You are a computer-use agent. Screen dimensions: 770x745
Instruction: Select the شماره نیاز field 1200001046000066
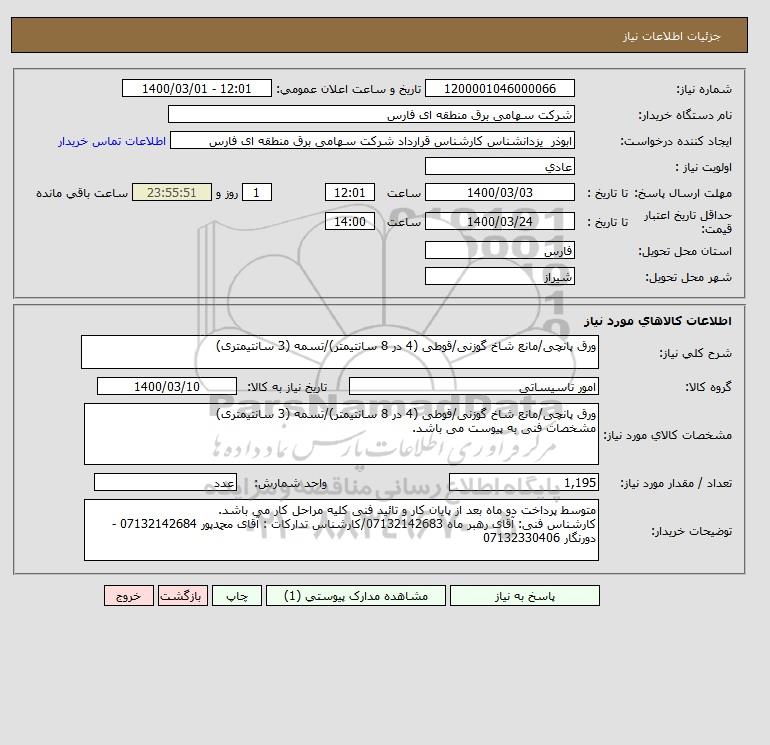(x=499, y=88)
